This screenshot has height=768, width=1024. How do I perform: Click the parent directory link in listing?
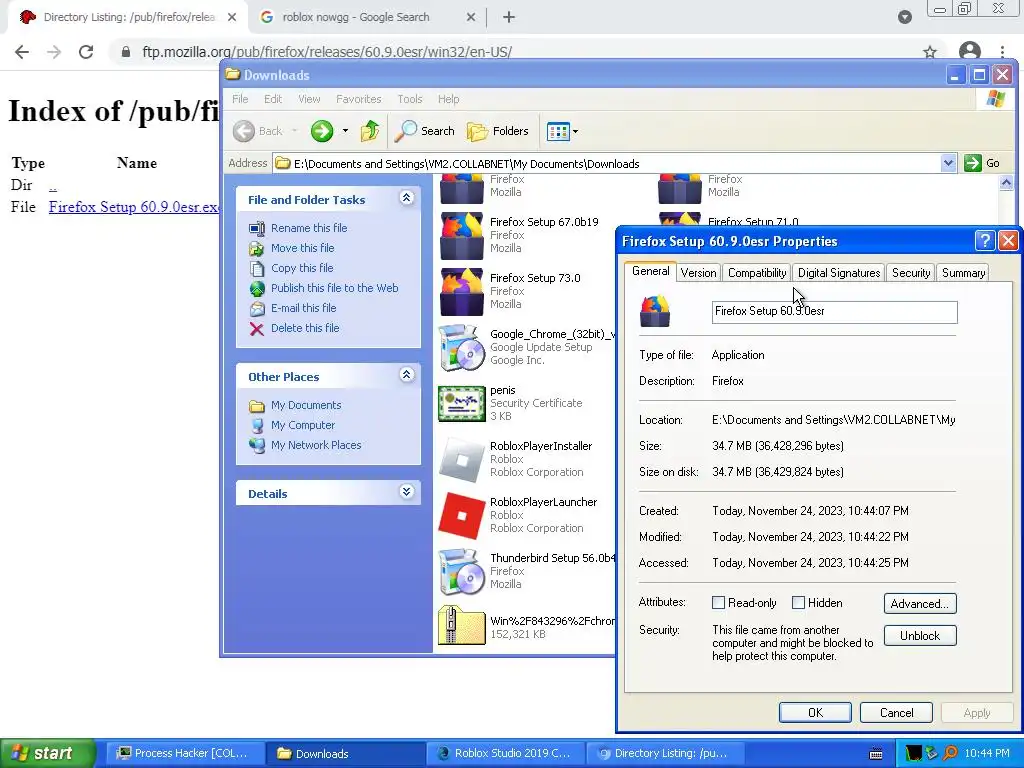pyautogui.click(x=53, y=185)
